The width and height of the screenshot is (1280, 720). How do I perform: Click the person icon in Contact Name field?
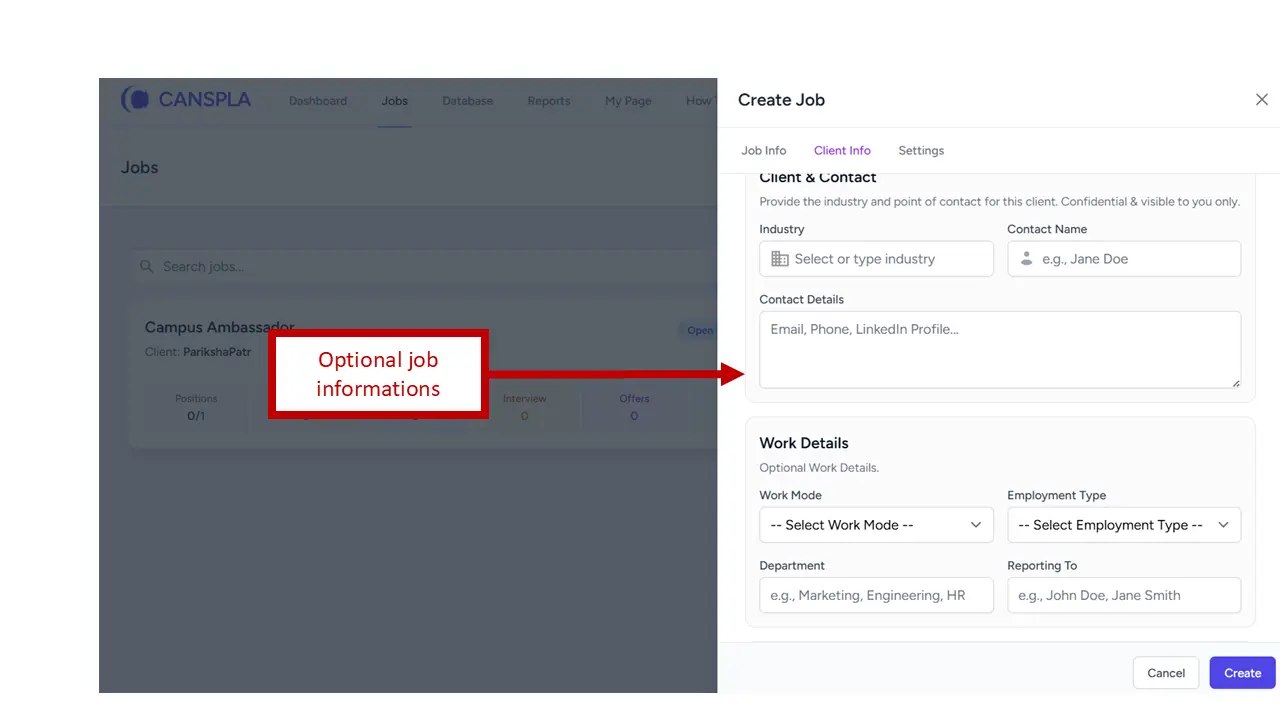1026,259
